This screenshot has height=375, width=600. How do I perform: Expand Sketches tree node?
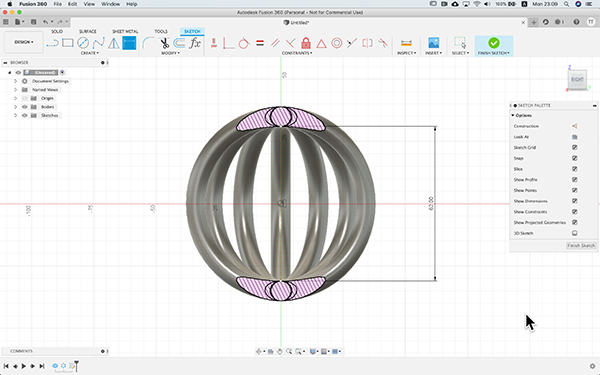tap(16, 115)
